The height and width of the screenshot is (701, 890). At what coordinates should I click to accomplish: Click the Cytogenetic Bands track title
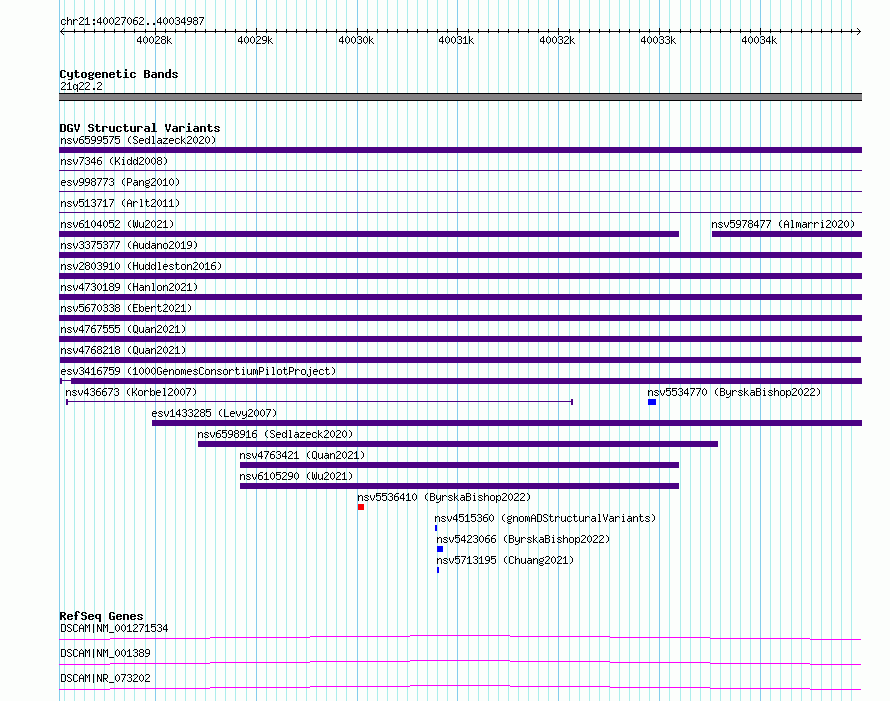pyautogui.click(x=119, y=74)
